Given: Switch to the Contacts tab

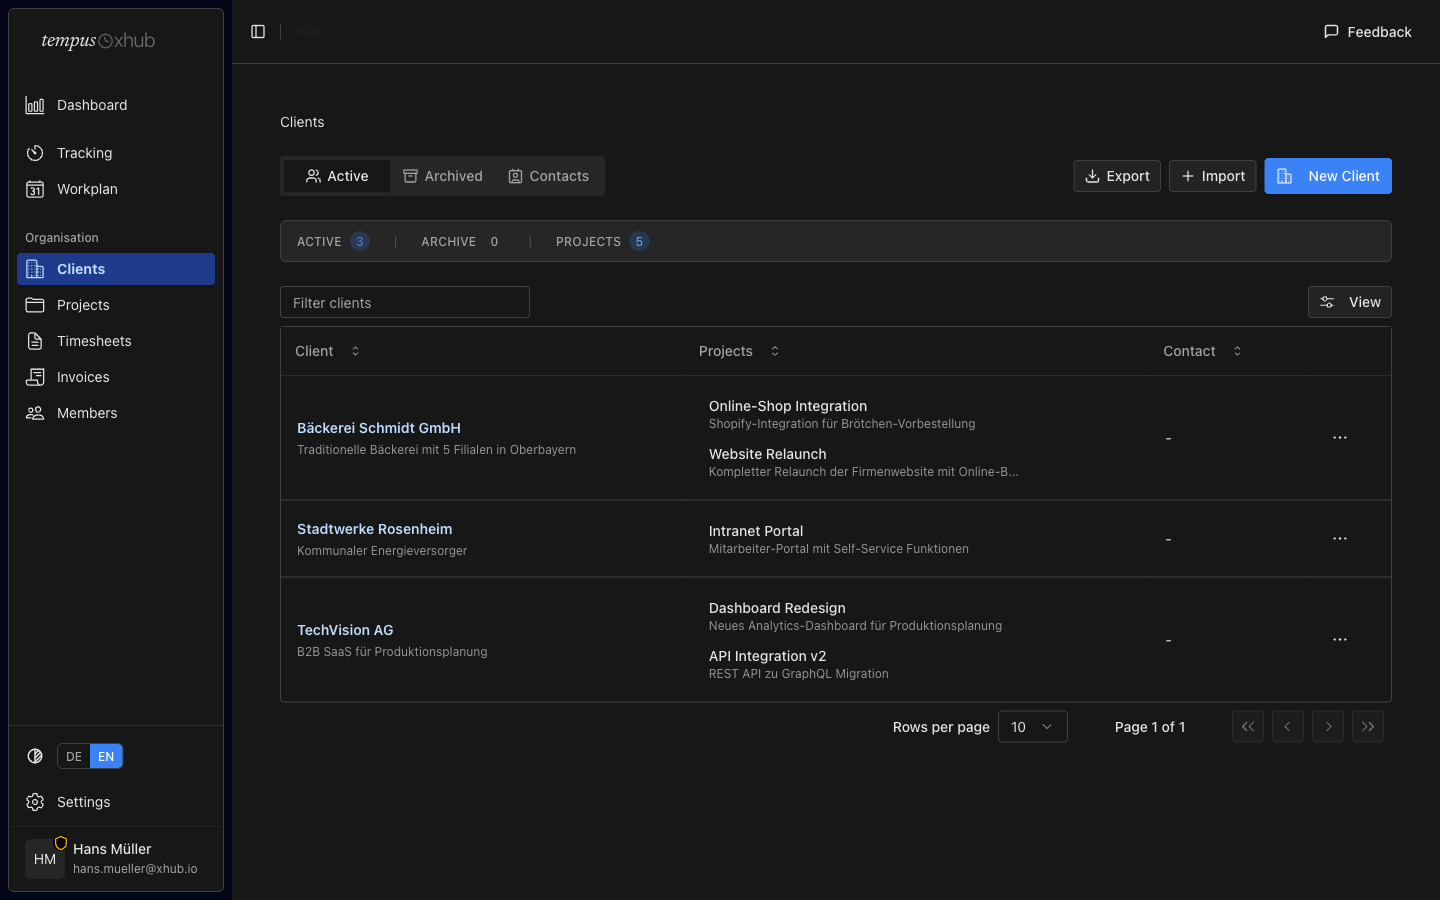Looking at the screenshot, I should pos(548,176).
